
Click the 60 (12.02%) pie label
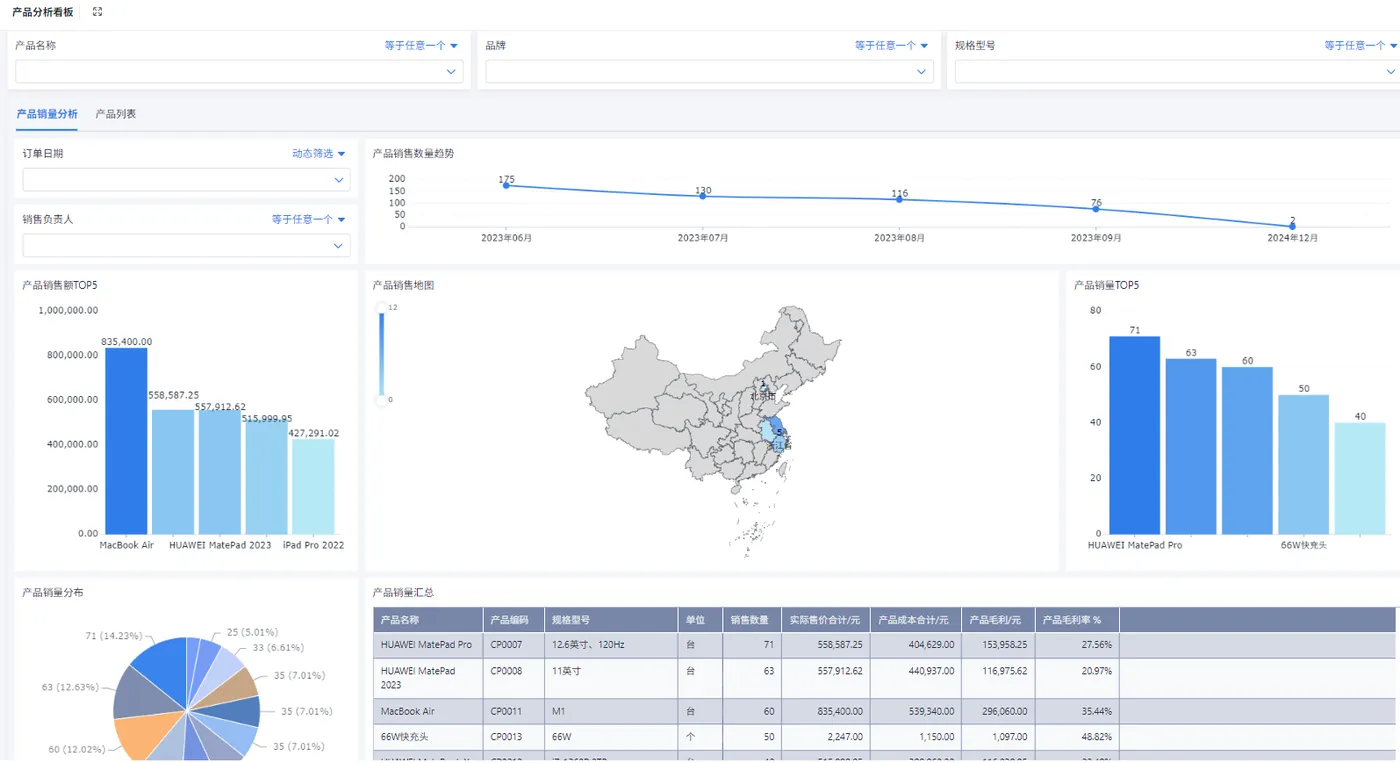(x=77, y=749)
